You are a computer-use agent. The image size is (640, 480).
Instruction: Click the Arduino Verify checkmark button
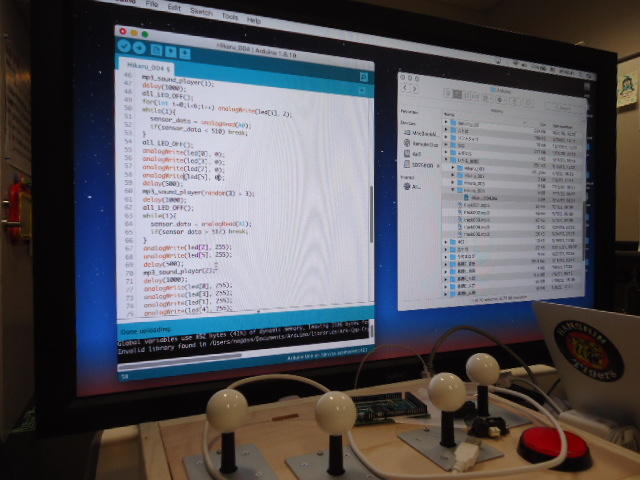tap(124, 46)
